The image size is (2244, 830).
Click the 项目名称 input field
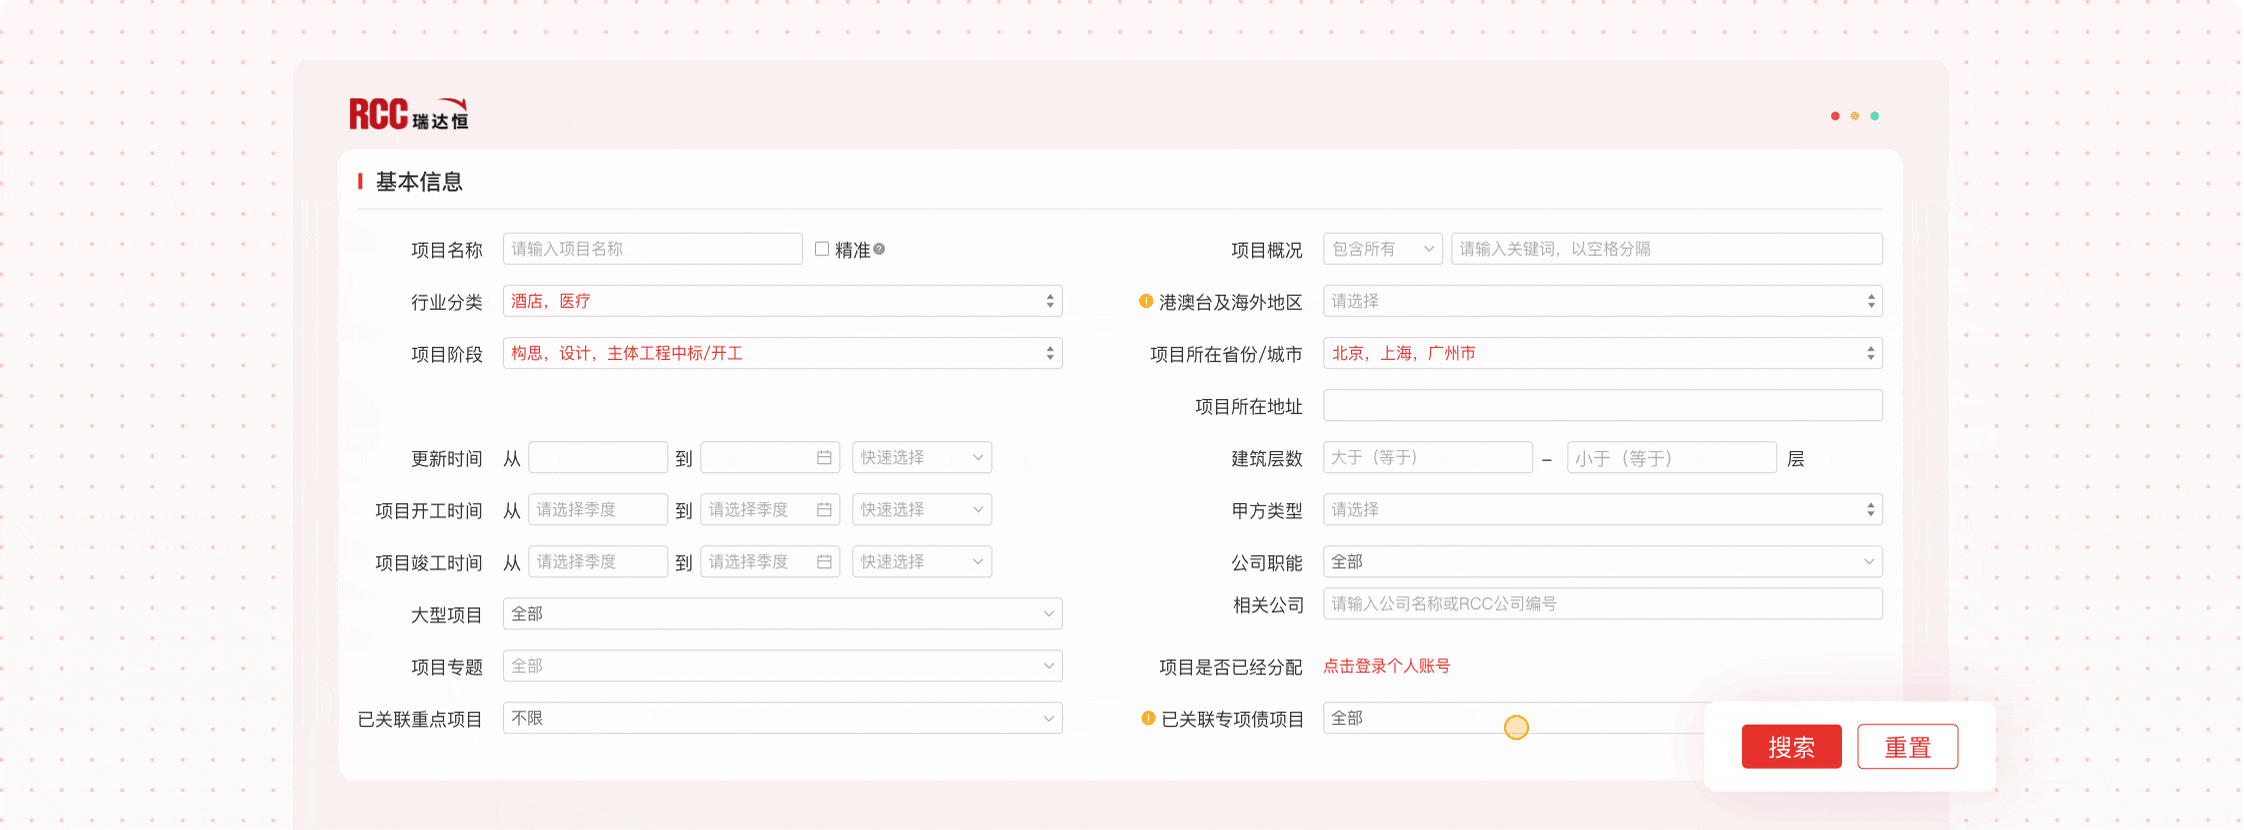(652, 249)
